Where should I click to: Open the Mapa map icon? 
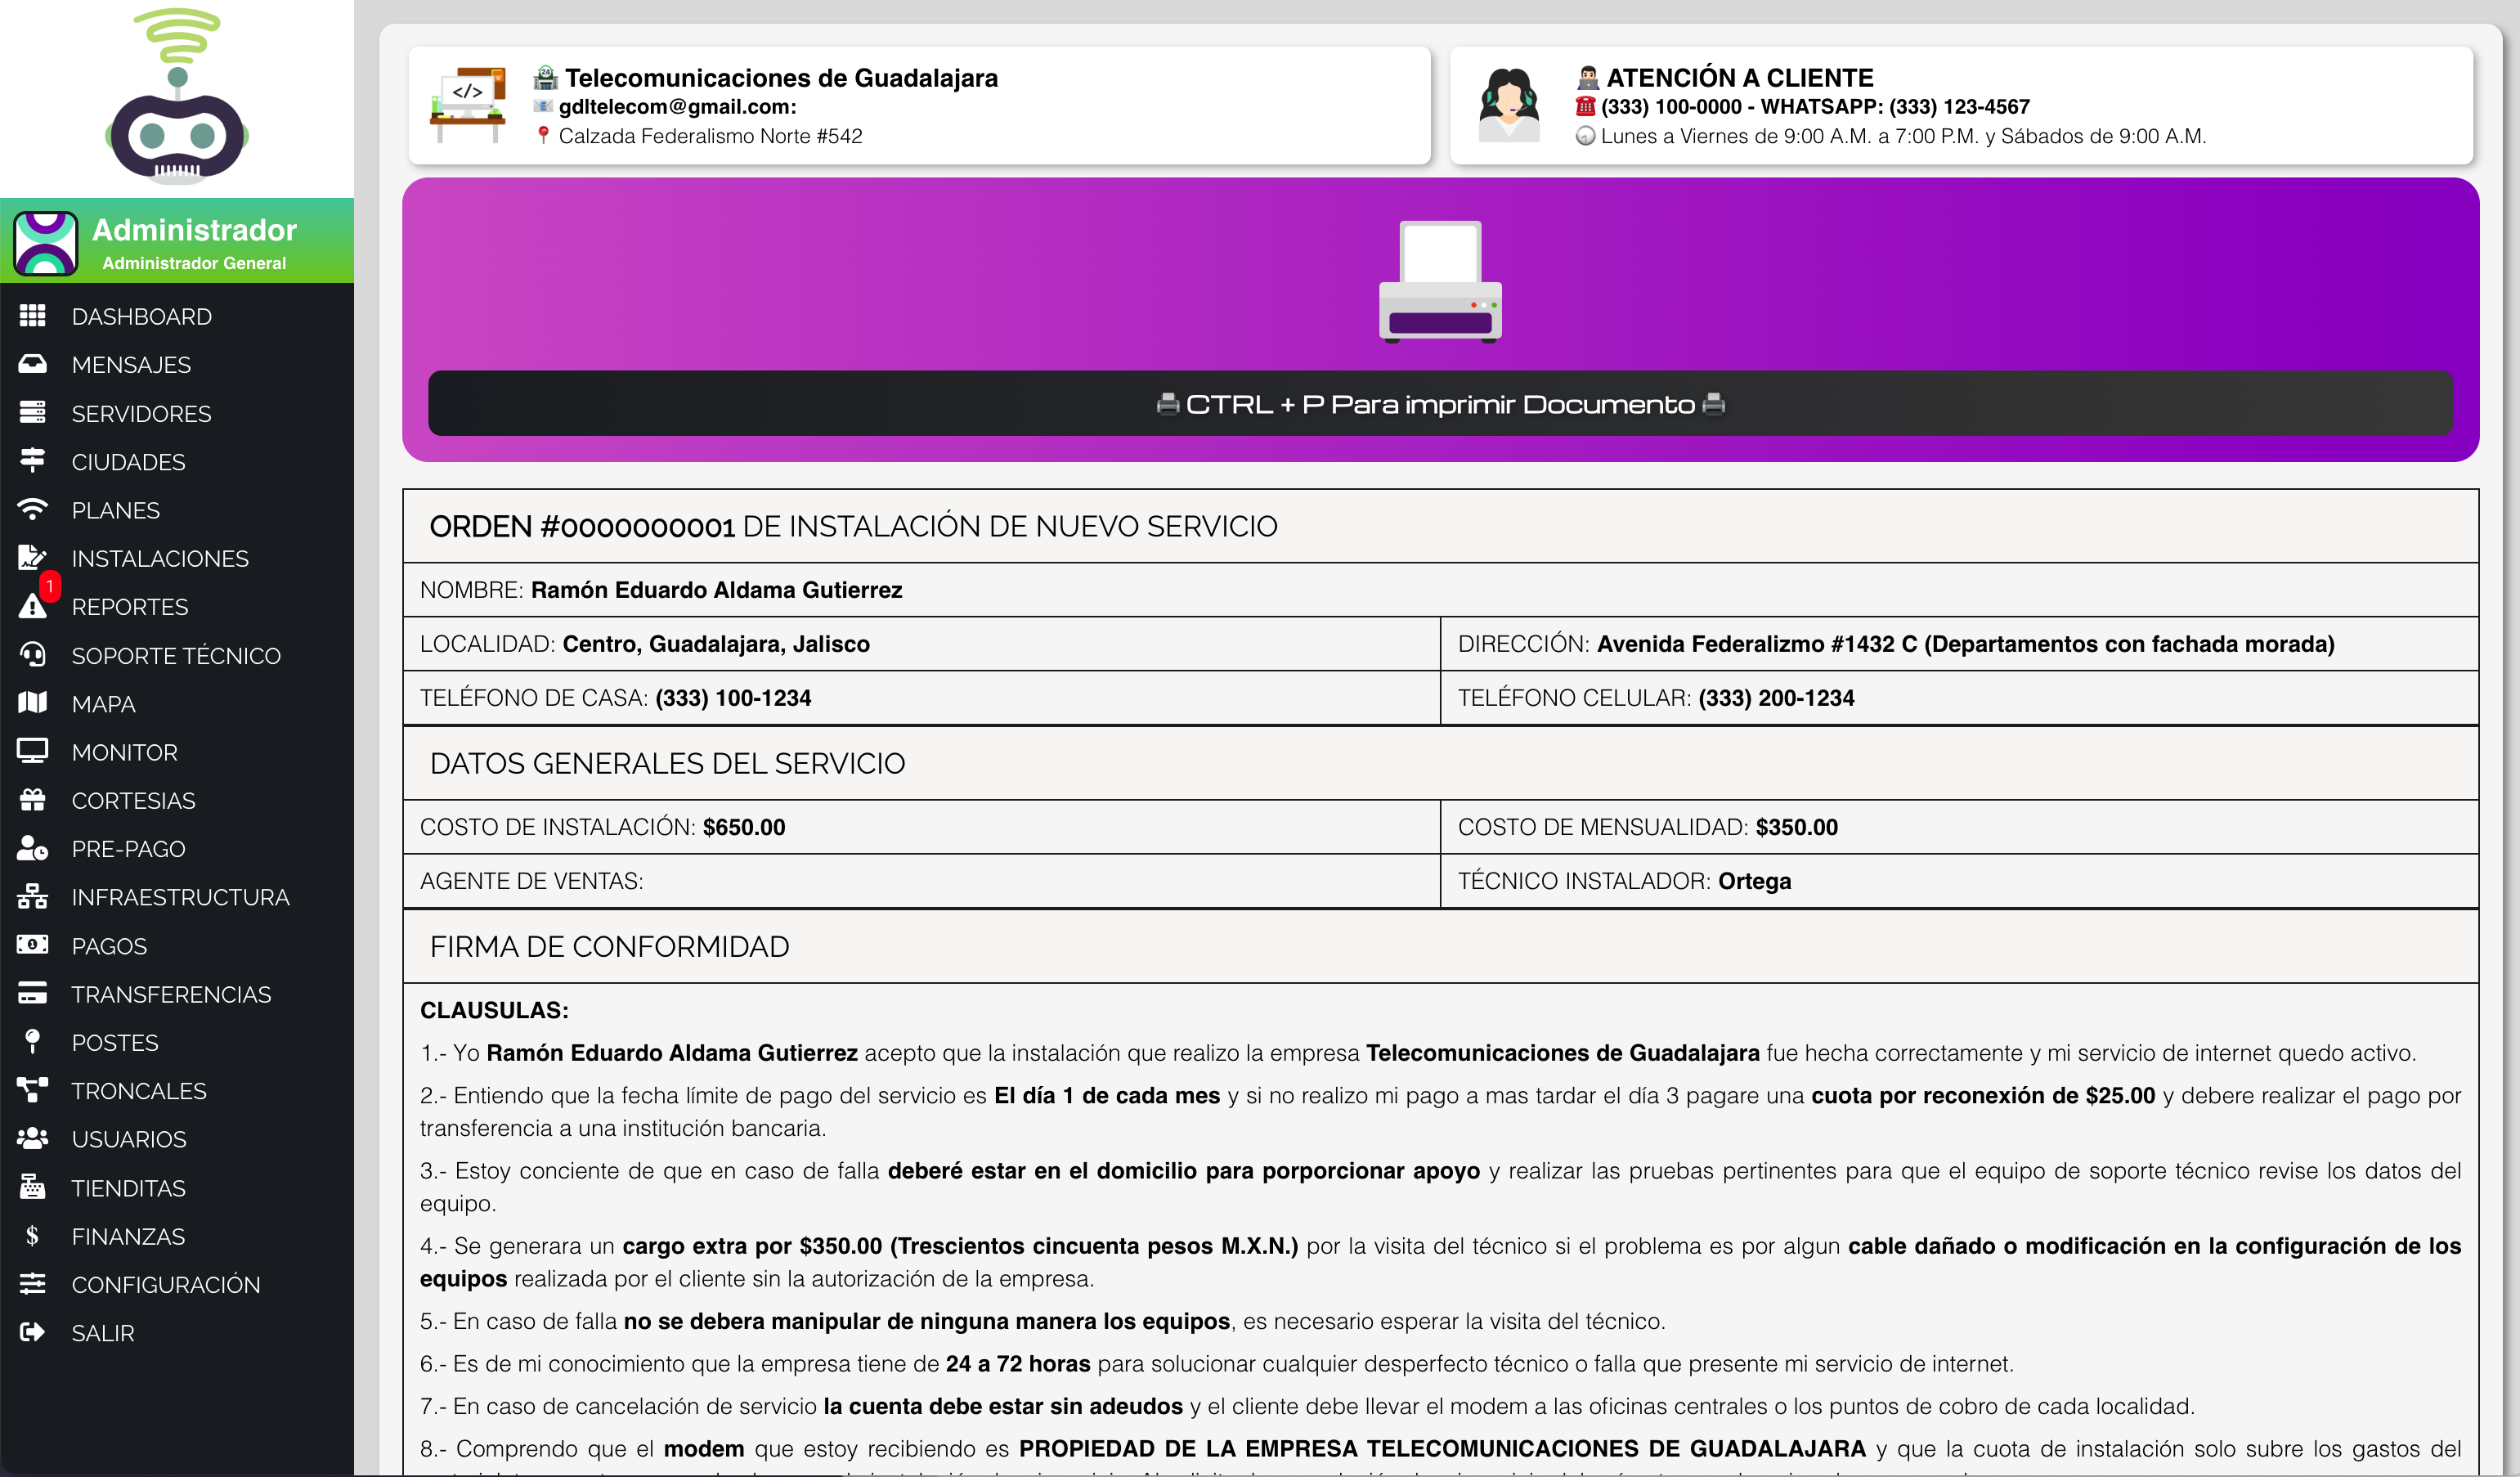[x=32, y=703]
